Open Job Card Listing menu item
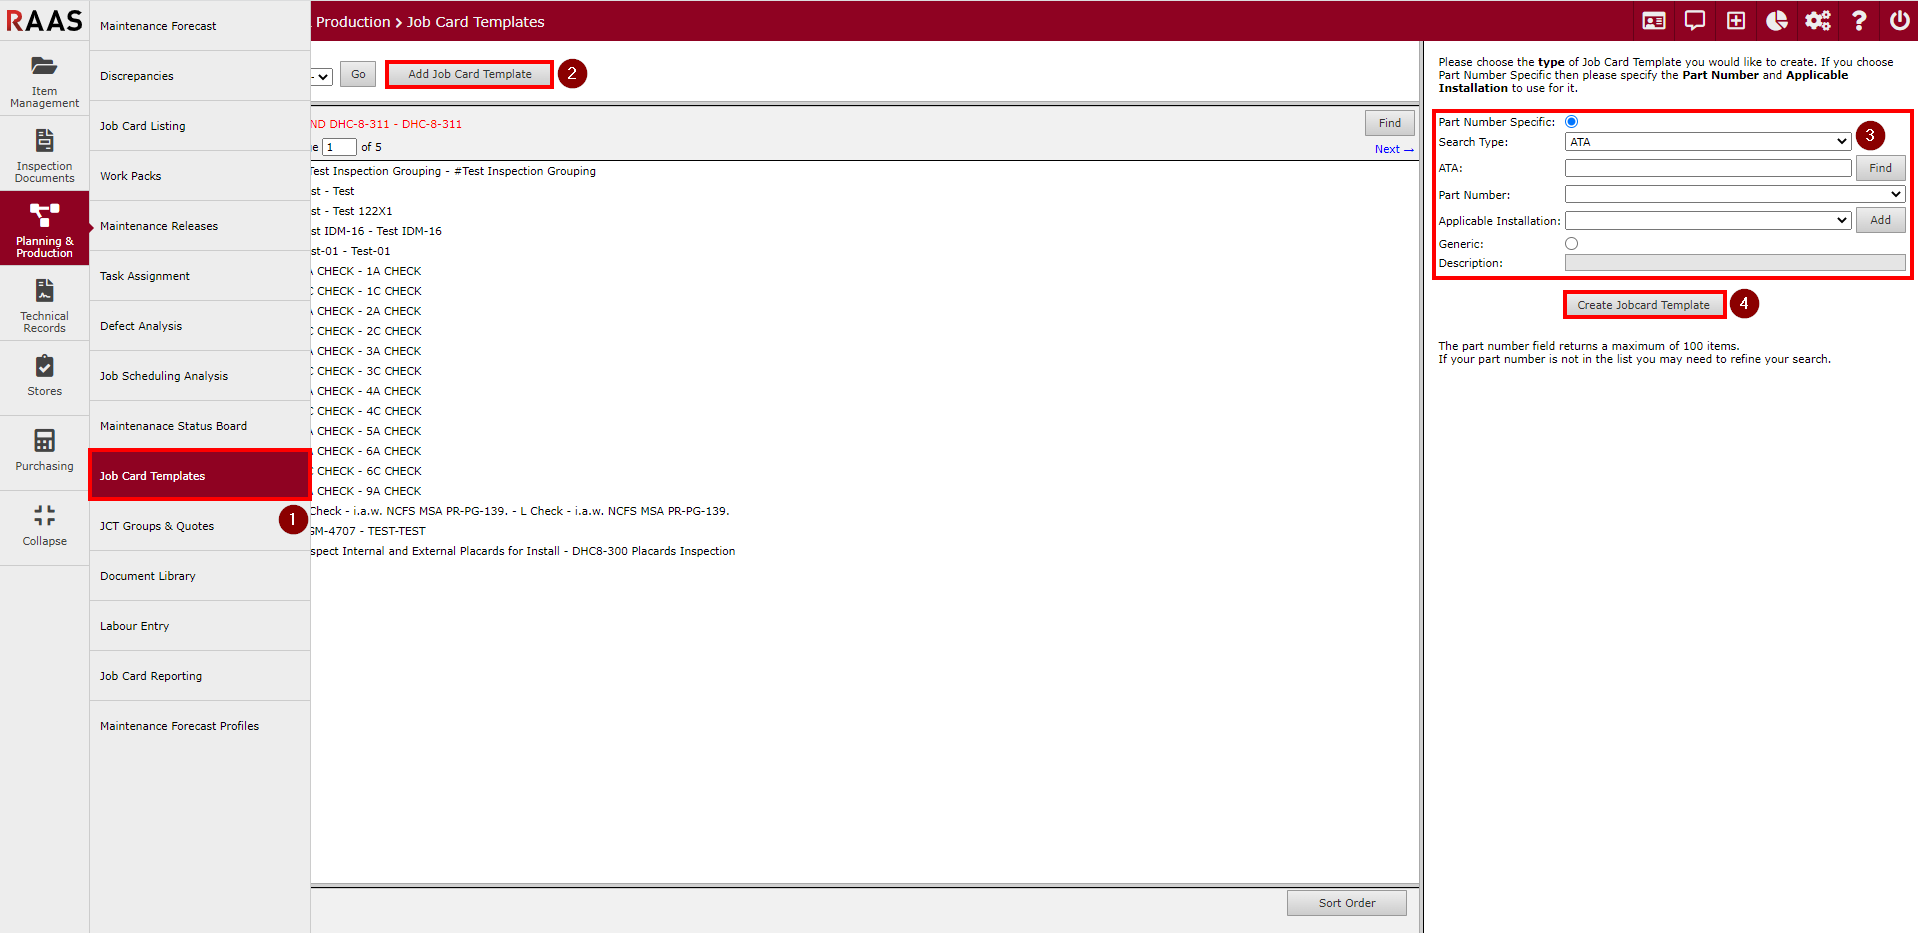 pyautogui.click(x=142, y=126)
